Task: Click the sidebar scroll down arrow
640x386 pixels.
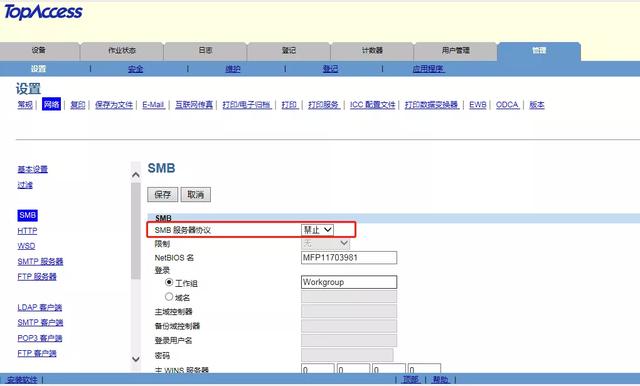Action: coord(136,359)
